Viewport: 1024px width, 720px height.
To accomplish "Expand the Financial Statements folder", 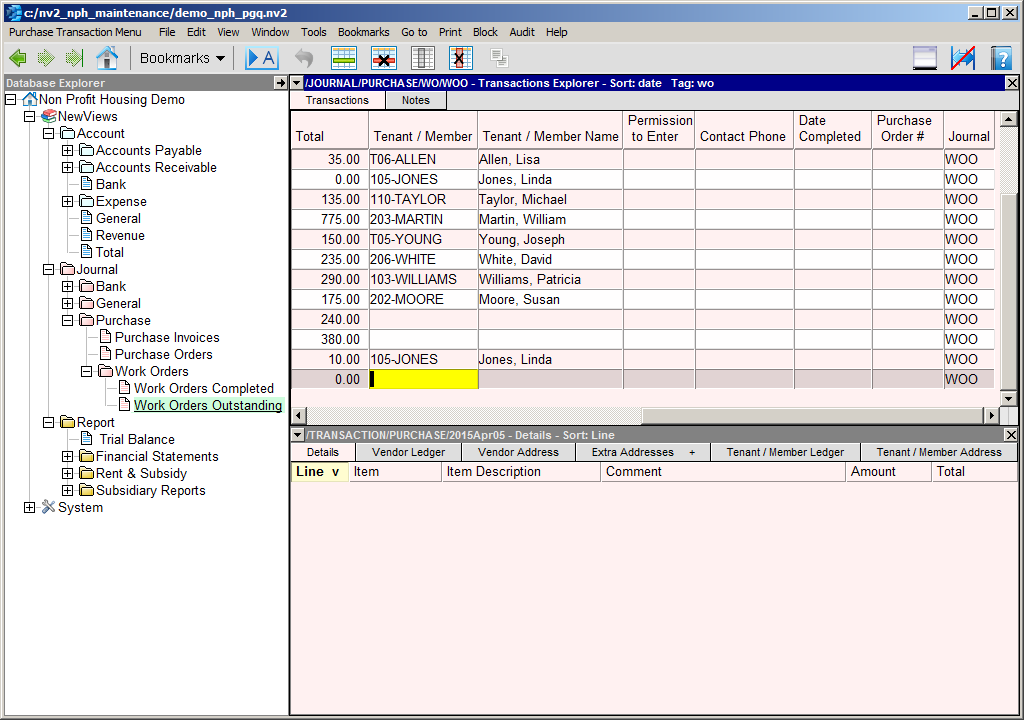I will pos(68,457).
